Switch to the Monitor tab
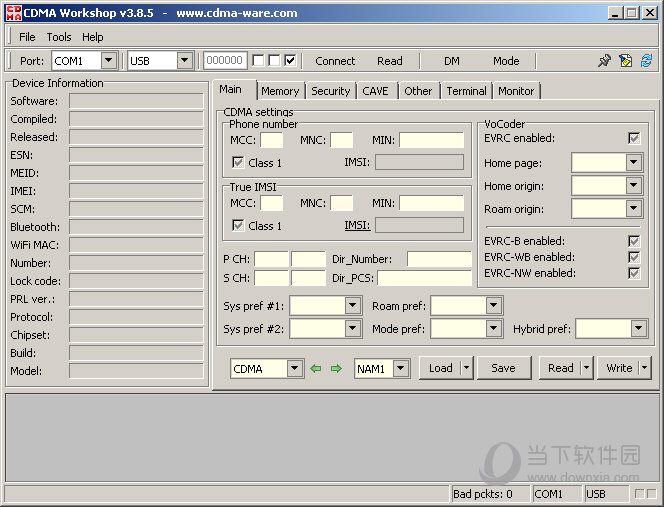This screenshot has width=664, height=507. [516, 91]
